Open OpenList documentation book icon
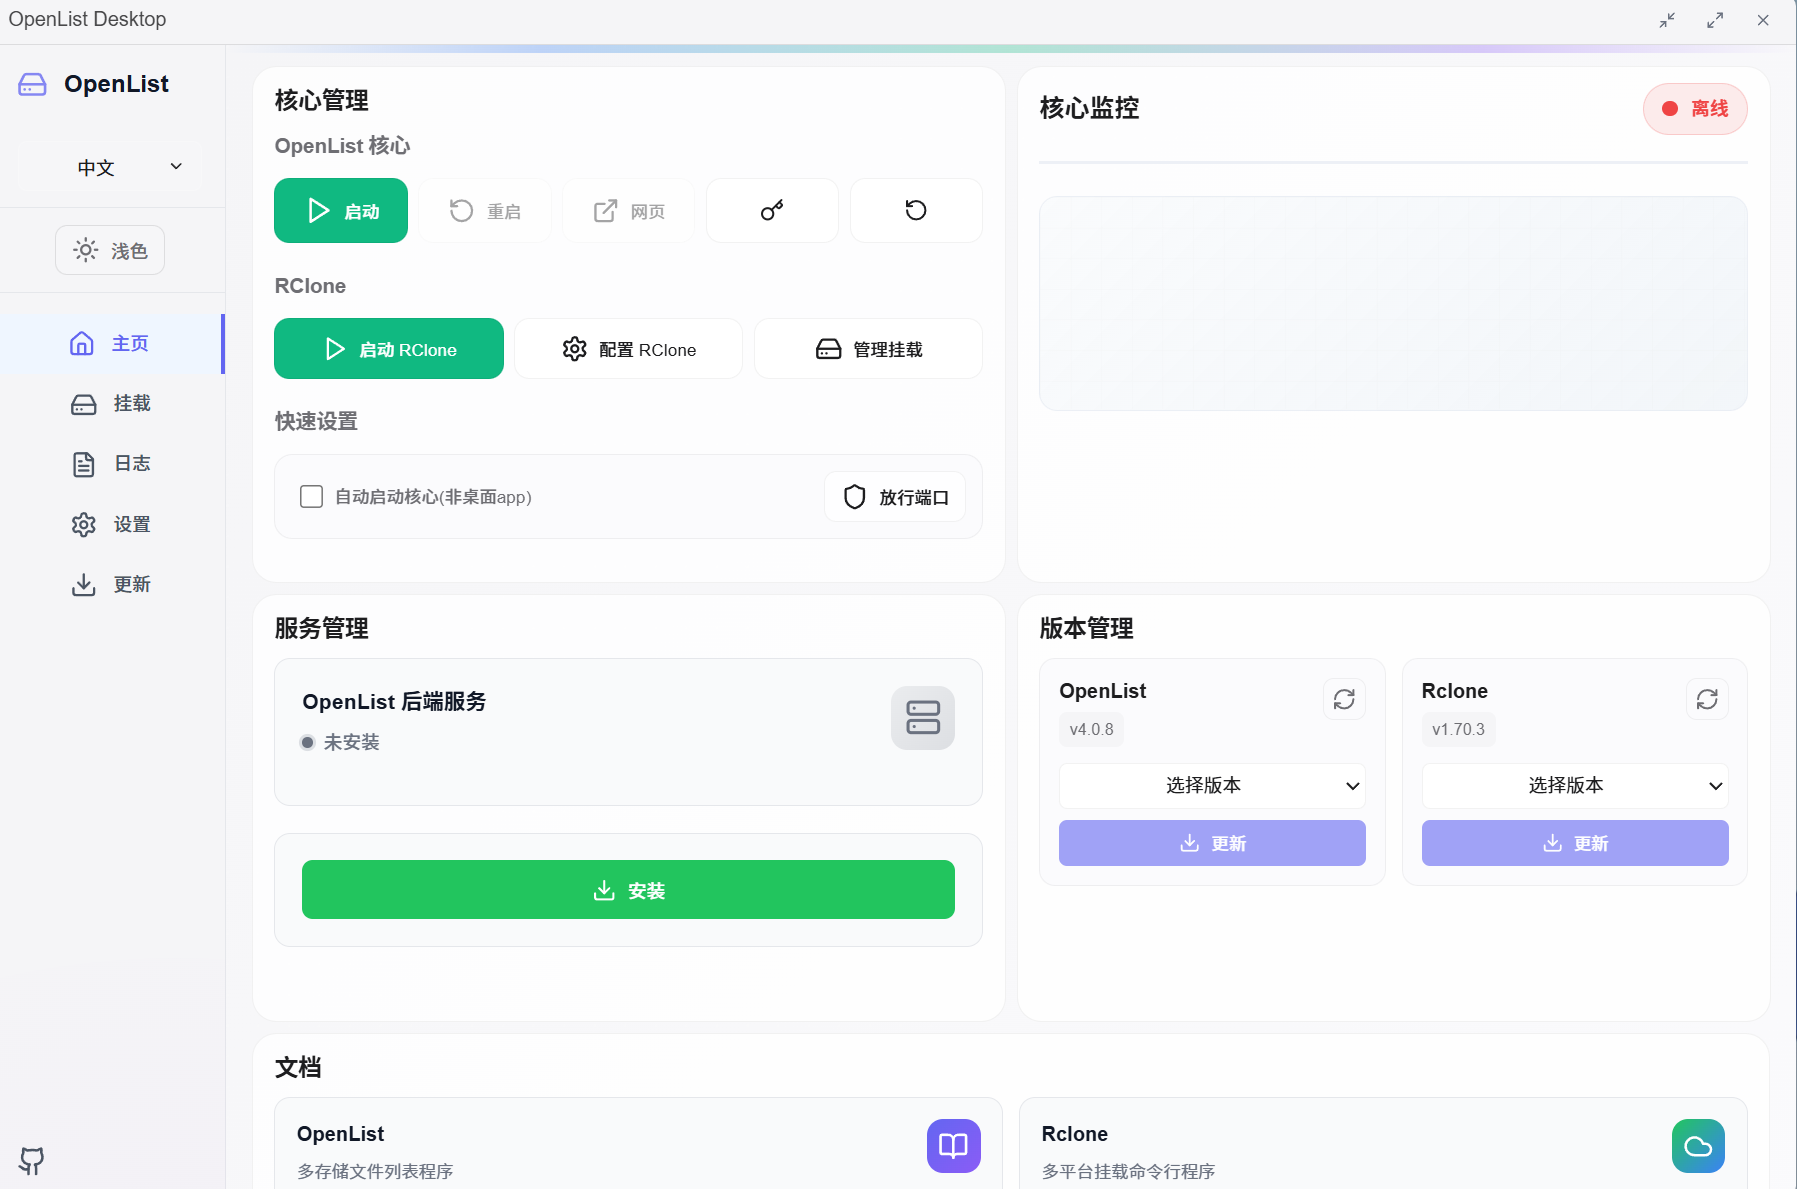The image size is (1797, 1189). coord(953,1146)
